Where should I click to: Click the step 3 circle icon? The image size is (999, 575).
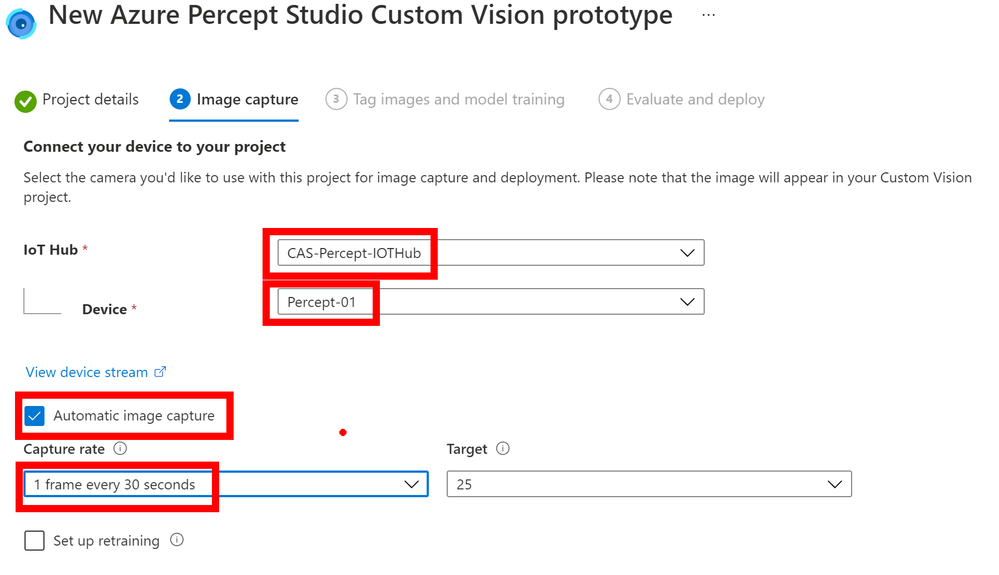coord(336,99)
